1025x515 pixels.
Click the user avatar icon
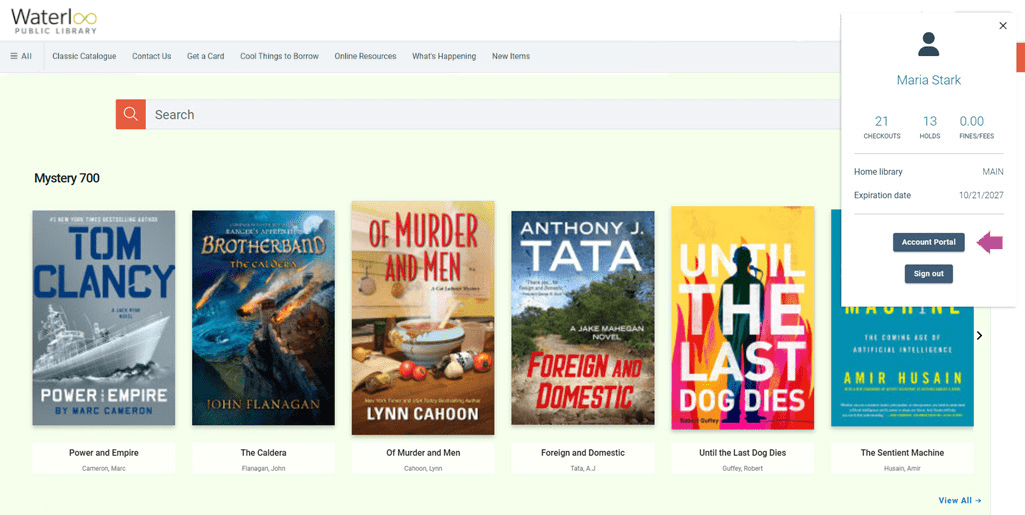click(x=928, y=44)
